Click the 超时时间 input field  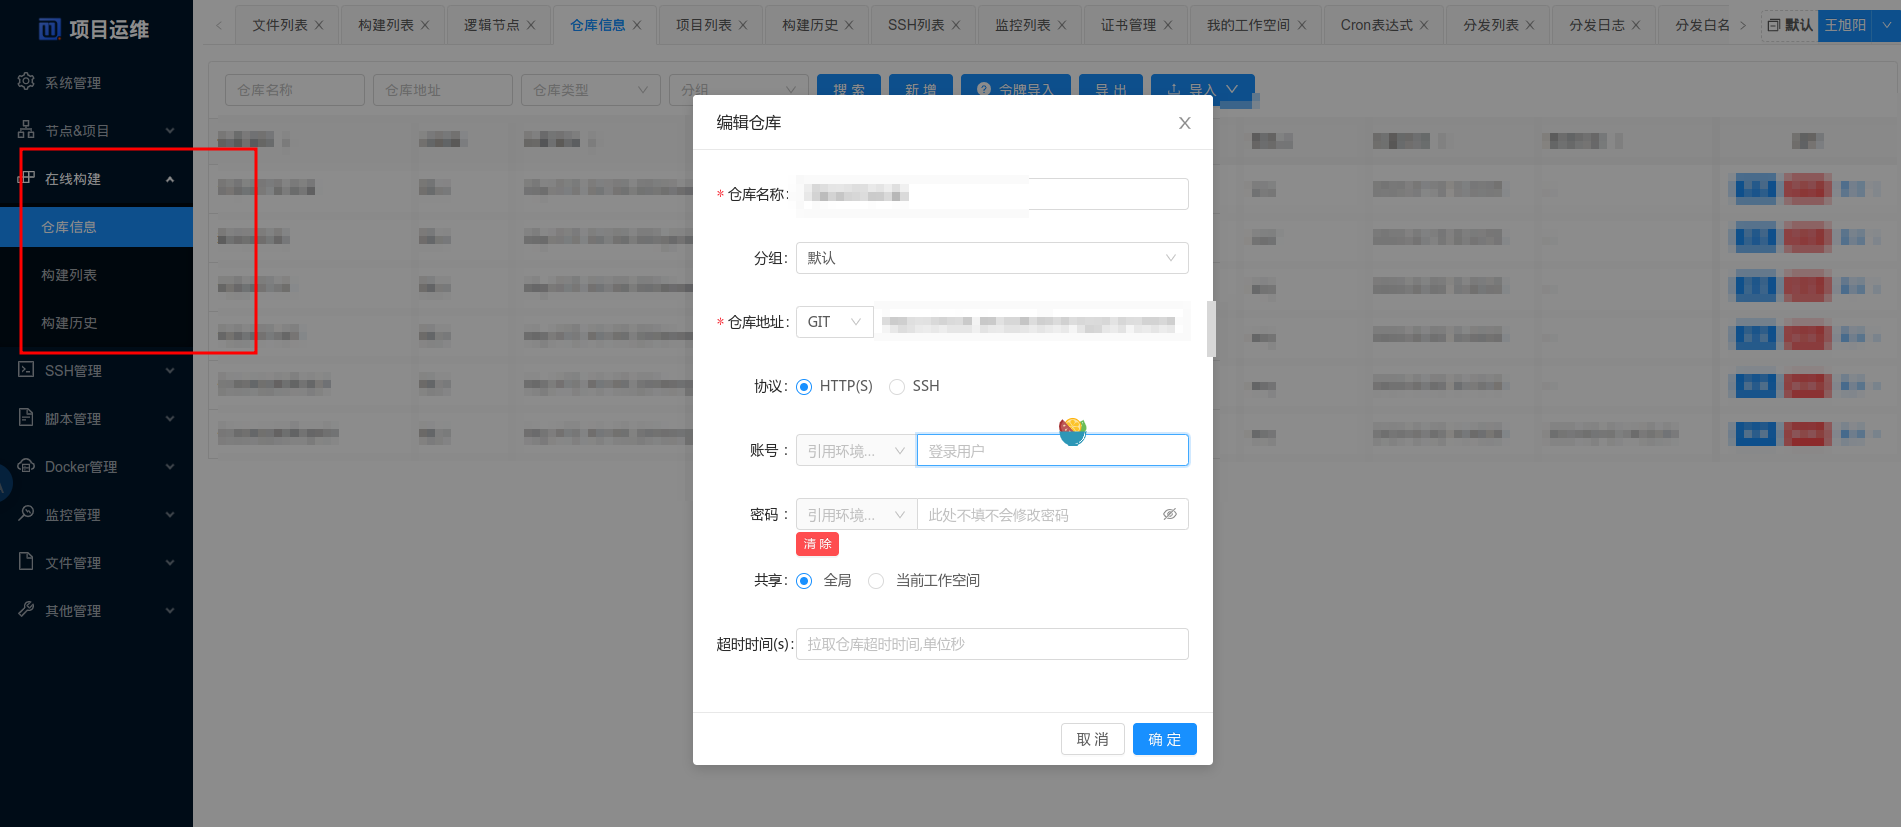tap(991, 644)
